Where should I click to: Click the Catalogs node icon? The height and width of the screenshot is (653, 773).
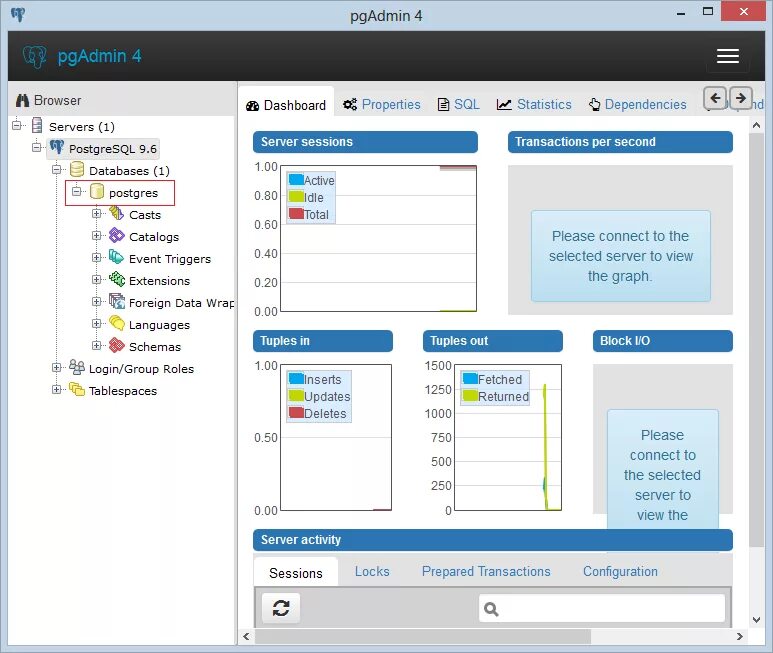click(x=116, y=236)
